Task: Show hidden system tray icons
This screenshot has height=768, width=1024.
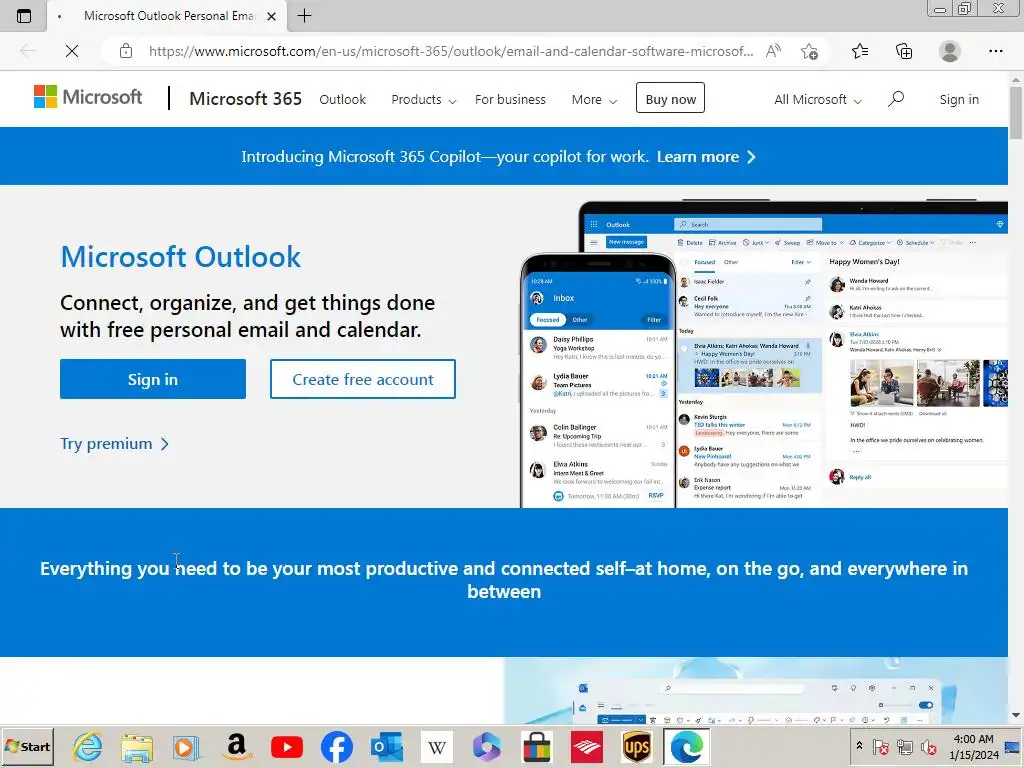Action: coord(859,746)
